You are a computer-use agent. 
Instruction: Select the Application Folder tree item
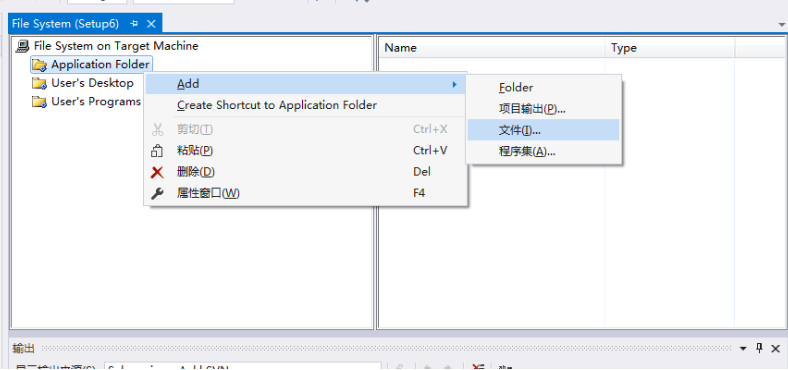tap(100, 64)
